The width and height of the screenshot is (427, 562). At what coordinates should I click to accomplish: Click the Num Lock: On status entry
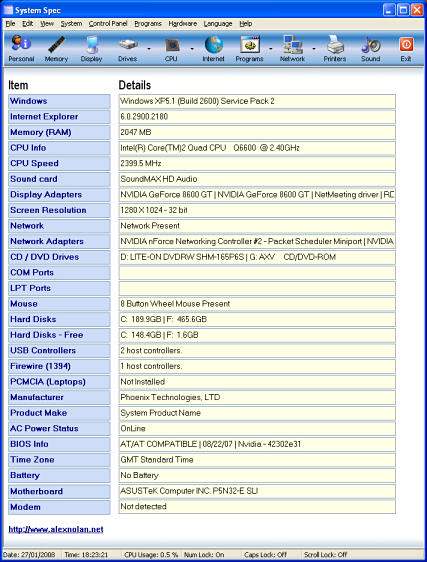coord(204,555)
